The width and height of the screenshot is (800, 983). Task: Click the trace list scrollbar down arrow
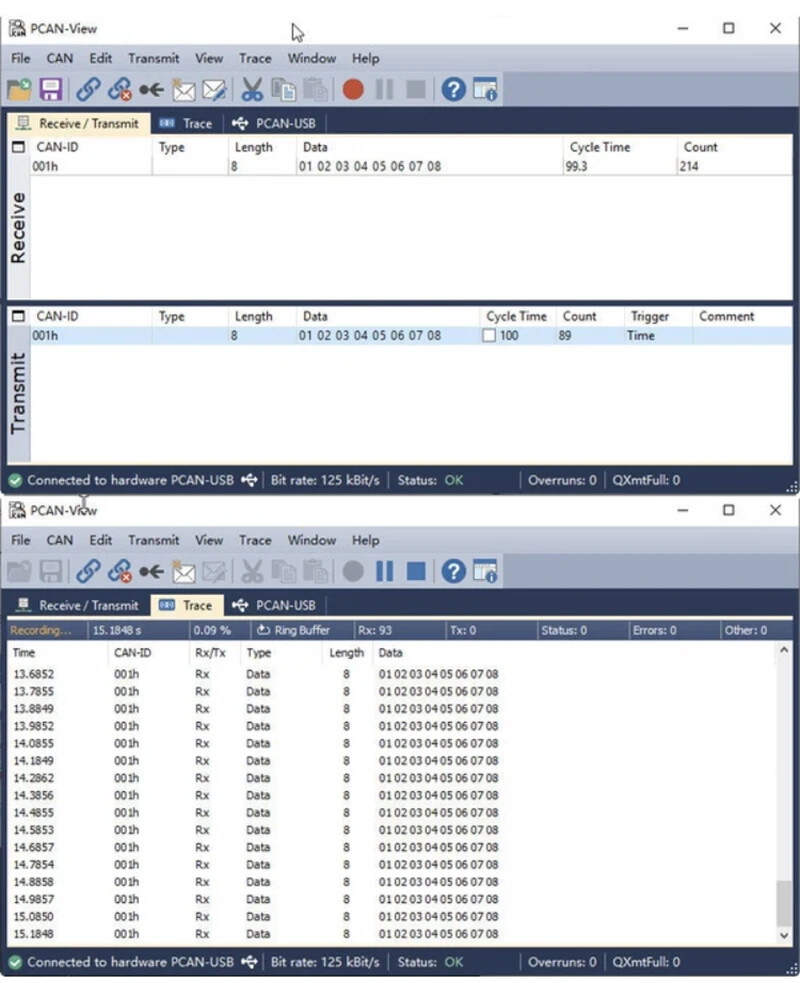784,935
